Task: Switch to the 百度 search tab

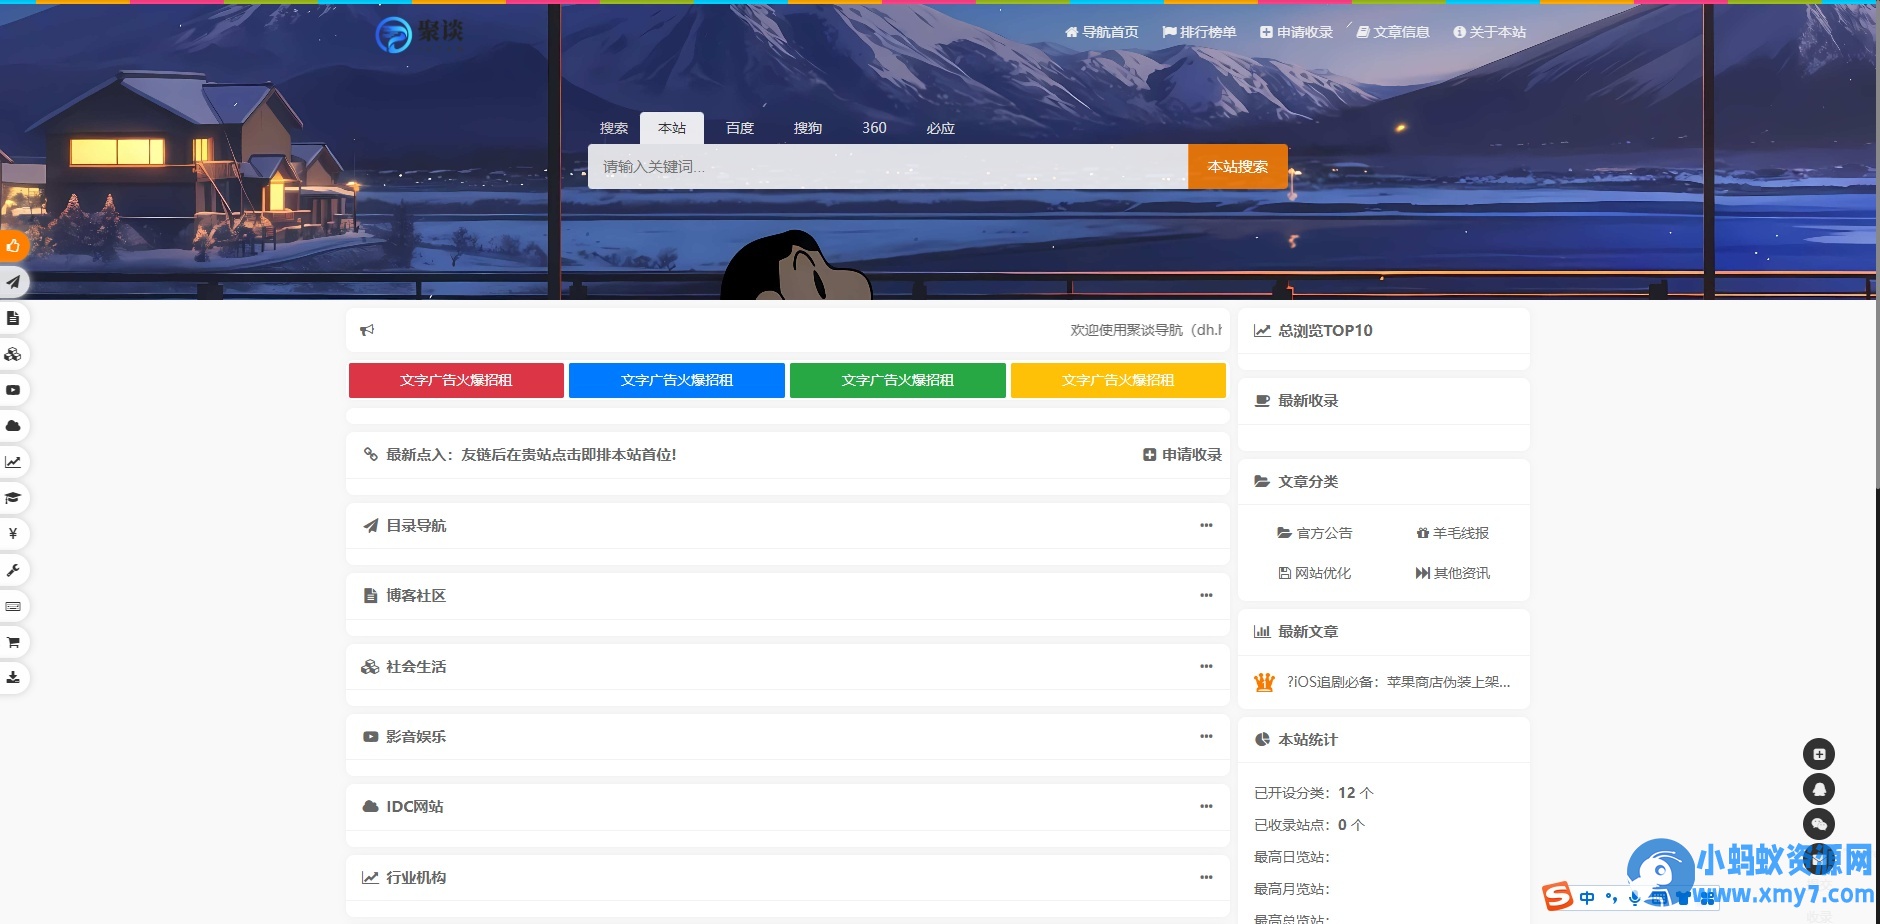Action: (739, 128)
